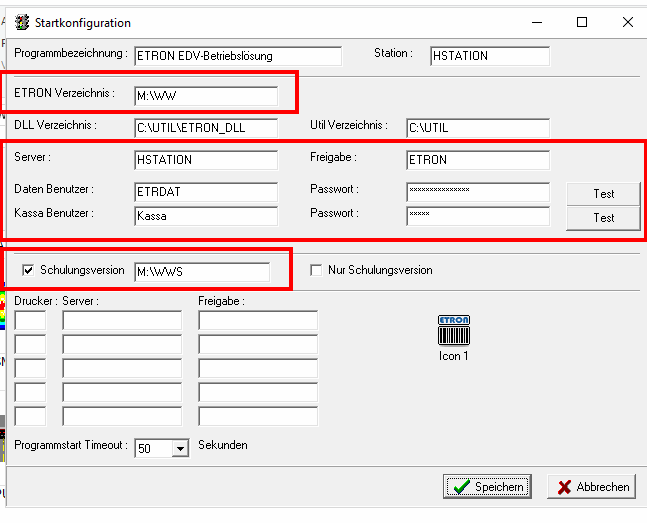647x523 pixels.
Task: Click the Kassa Benutzer field
Action: tap(205, 216)
